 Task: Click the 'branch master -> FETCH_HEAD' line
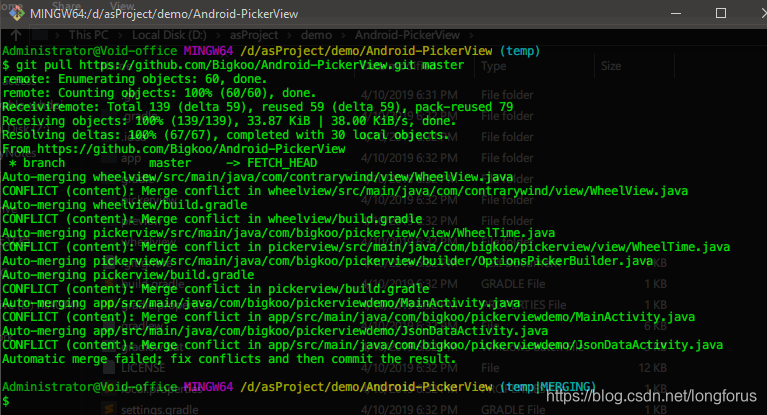(x=163, y=163)
